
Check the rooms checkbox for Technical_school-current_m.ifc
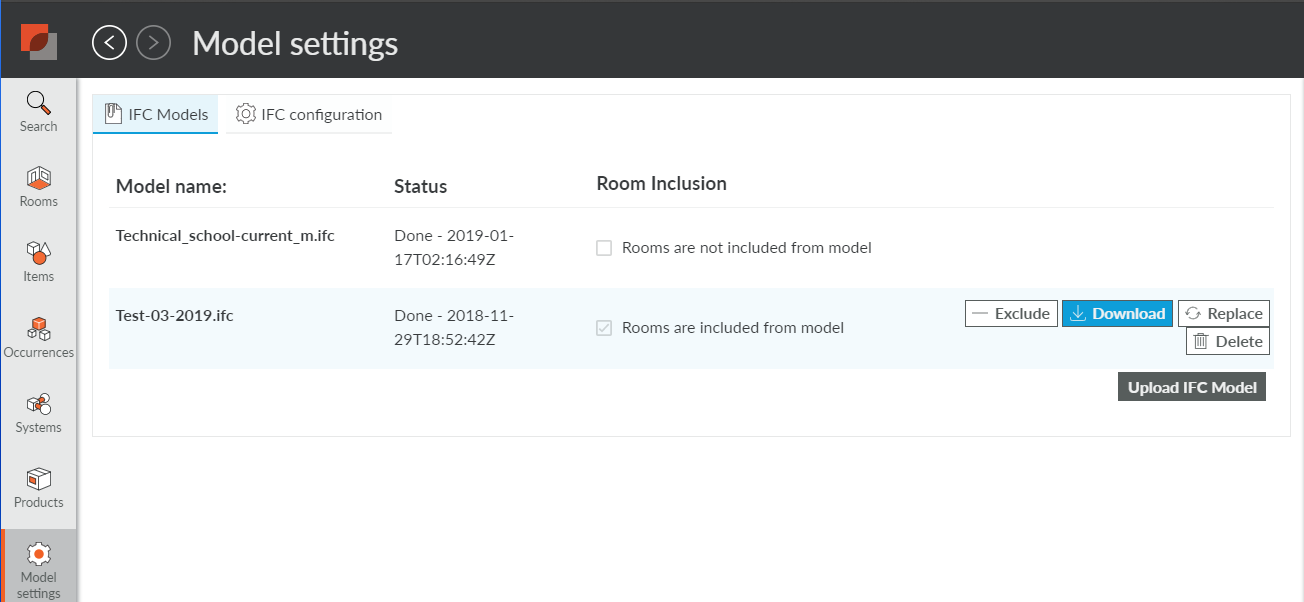604,247
